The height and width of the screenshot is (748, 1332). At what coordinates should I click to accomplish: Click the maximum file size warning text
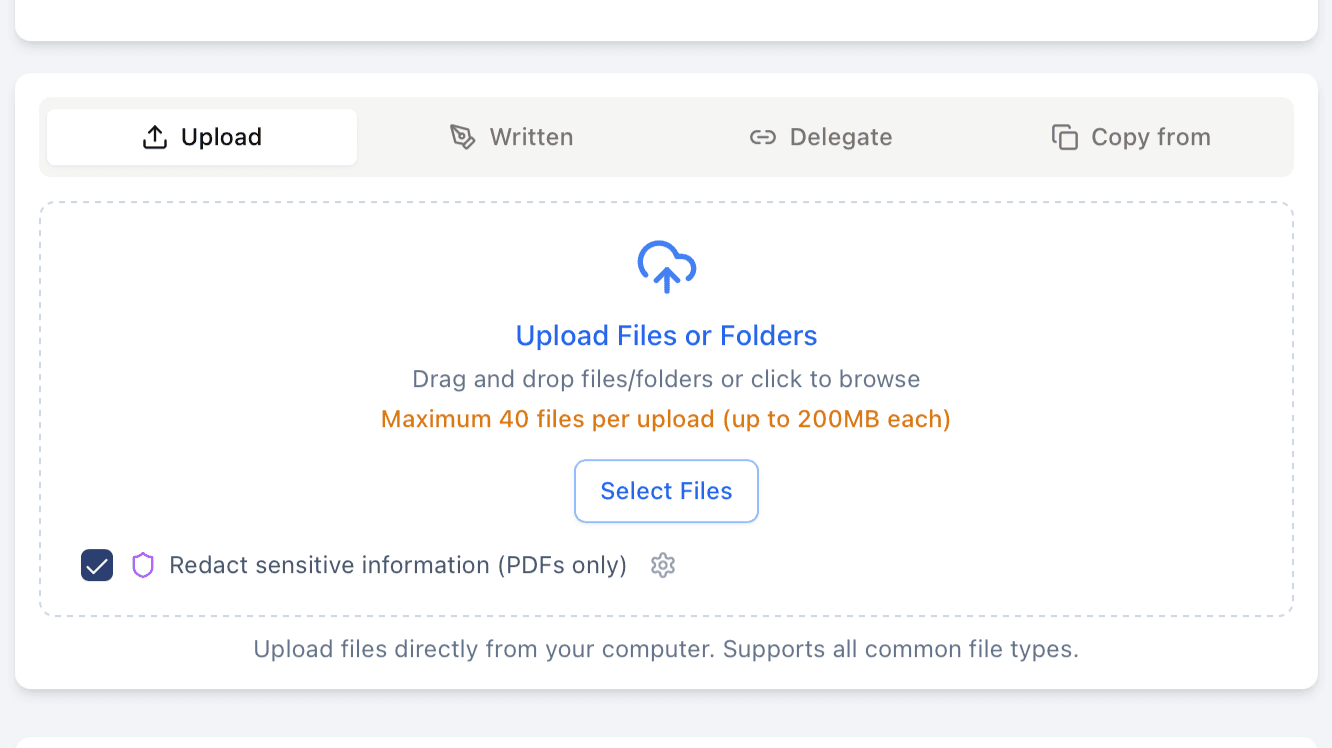point(666,418)
